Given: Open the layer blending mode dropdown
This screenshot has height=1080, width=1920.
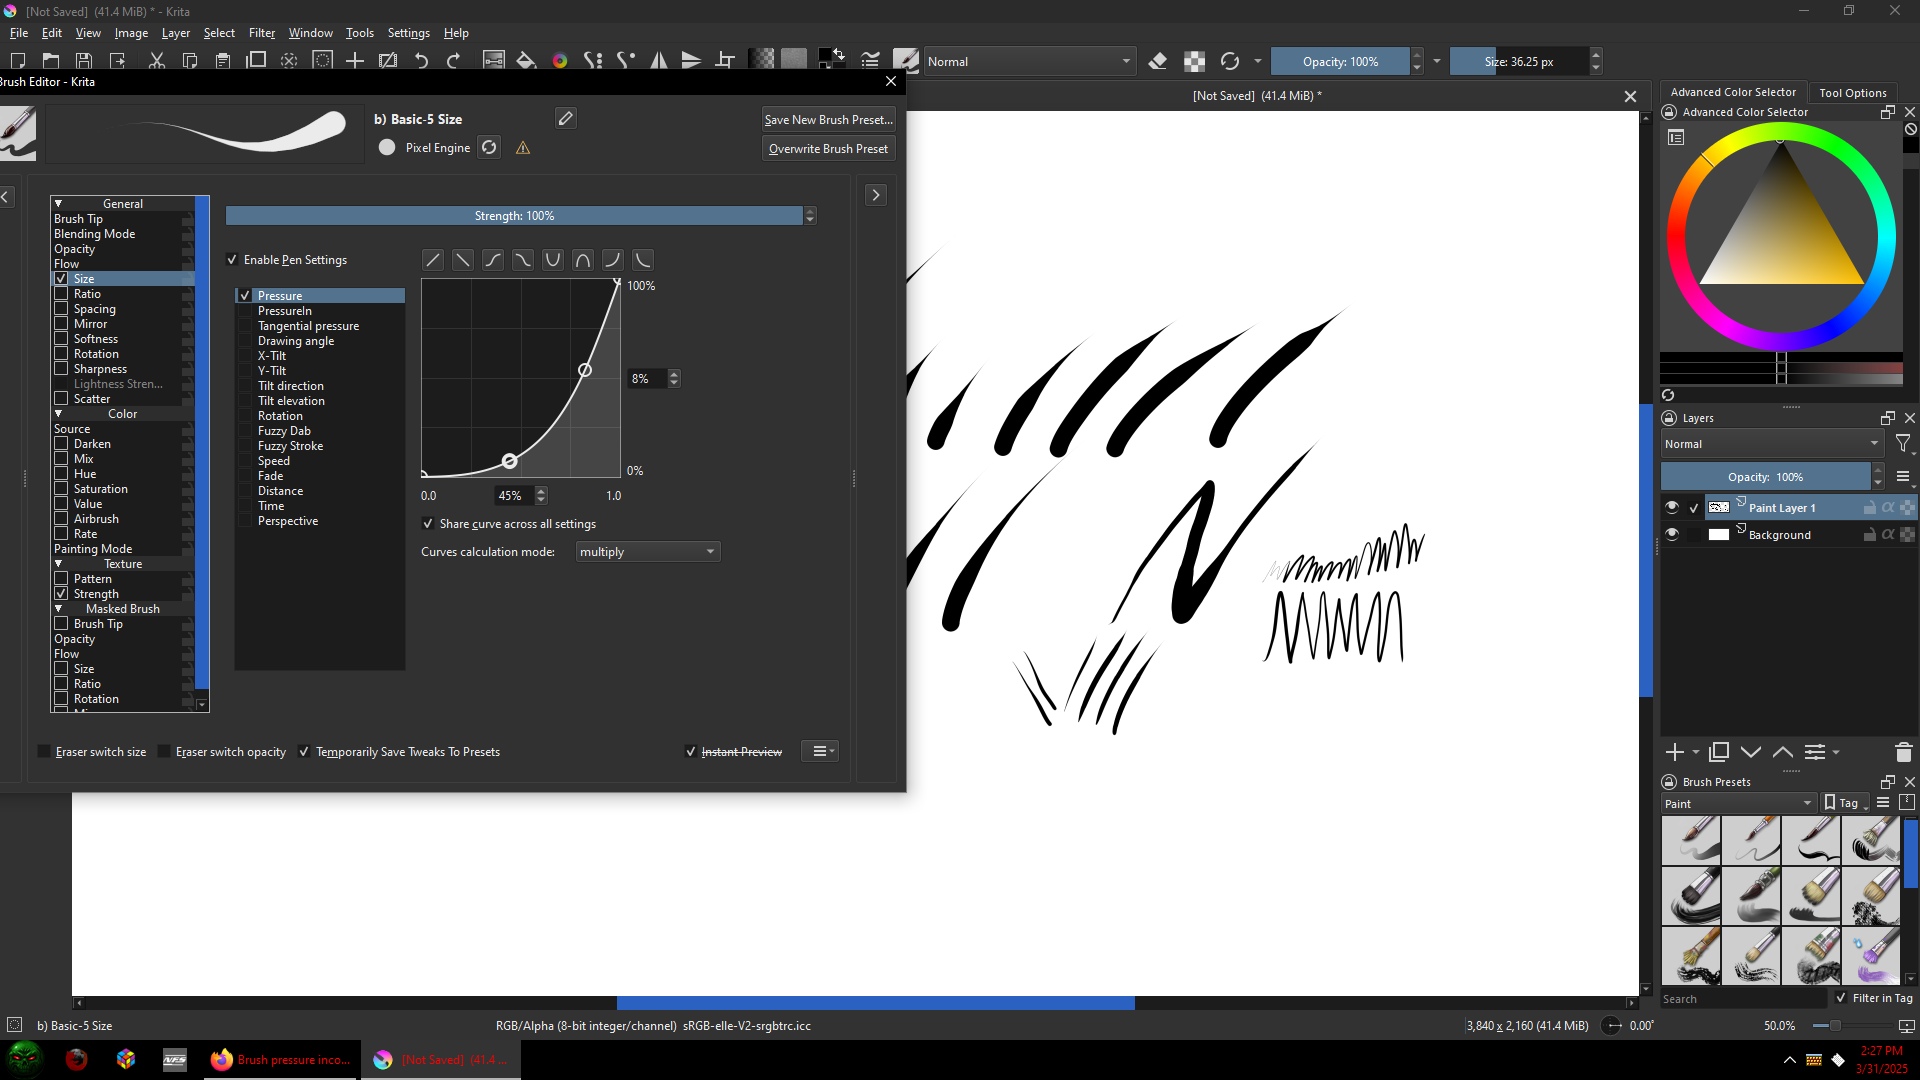Looking at the screenshot, I should [1771, 444].
